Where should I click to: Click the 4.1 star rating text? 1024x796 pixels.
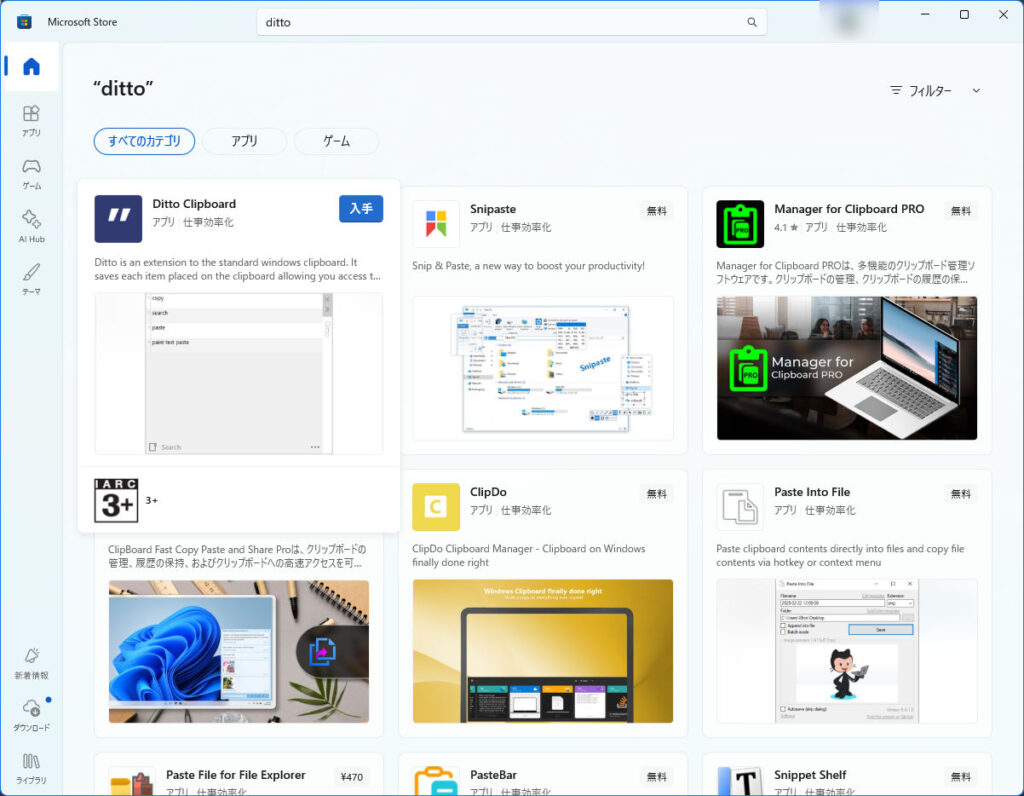coord(786,227)
